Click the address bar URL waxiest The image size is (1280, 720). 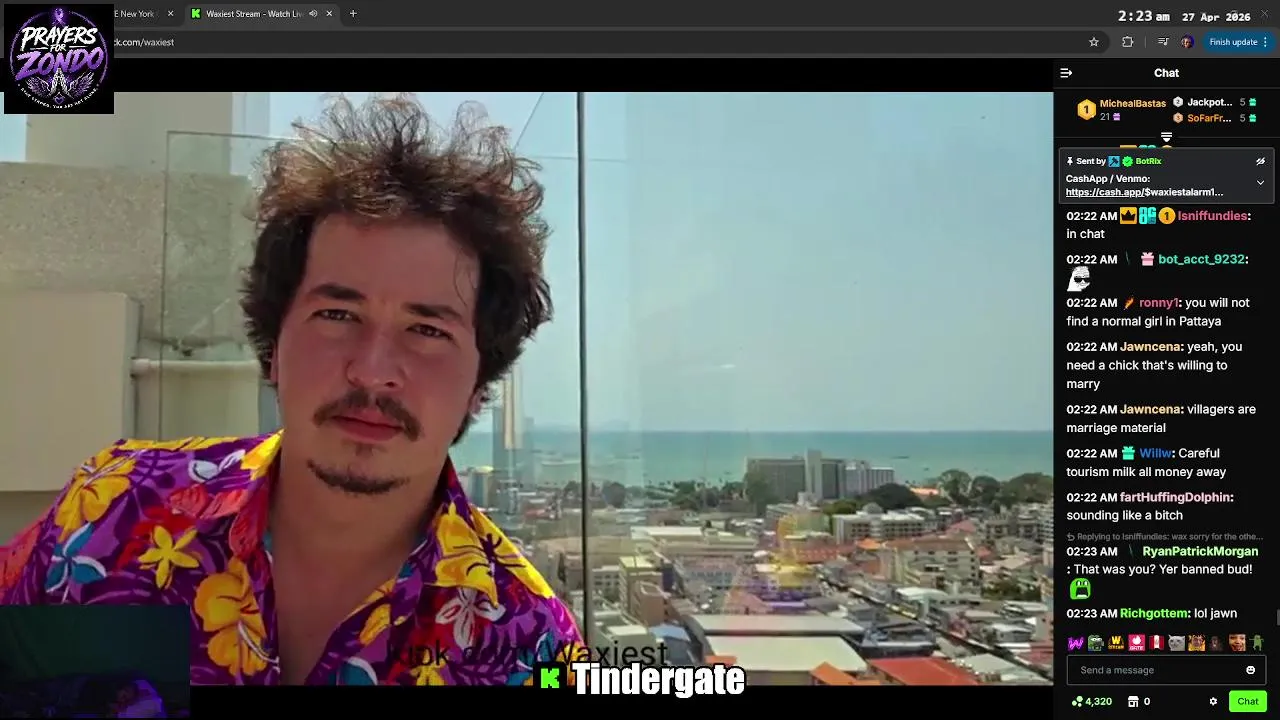click(143, 42)
